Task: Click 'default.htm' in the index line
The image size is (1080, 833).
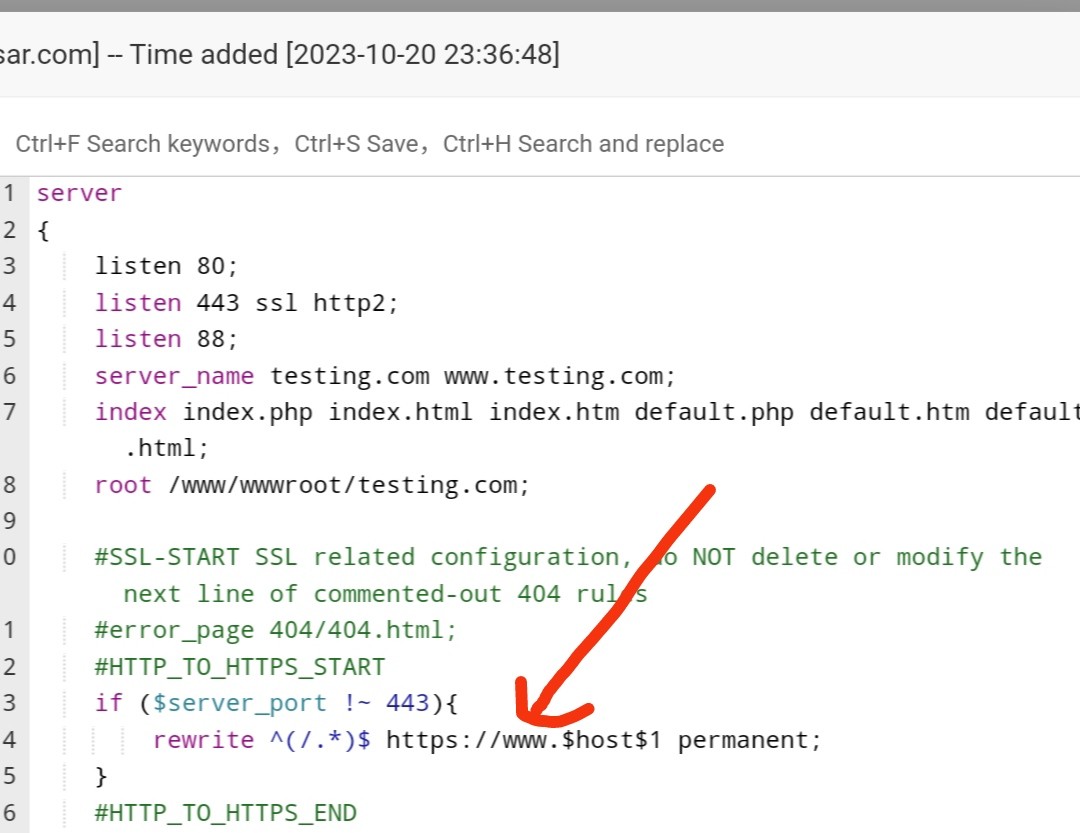Action: tap(889, 412)
